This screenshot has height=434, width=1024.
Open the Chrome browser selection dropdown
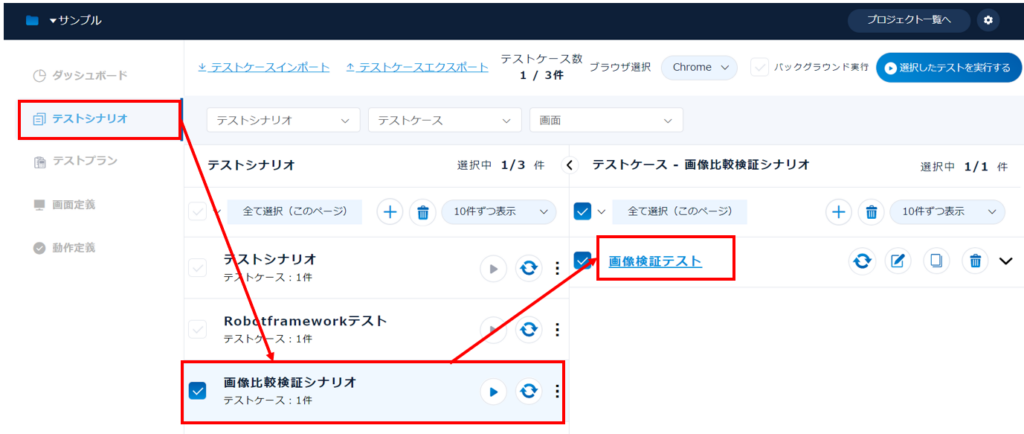(x=698, y=67)
